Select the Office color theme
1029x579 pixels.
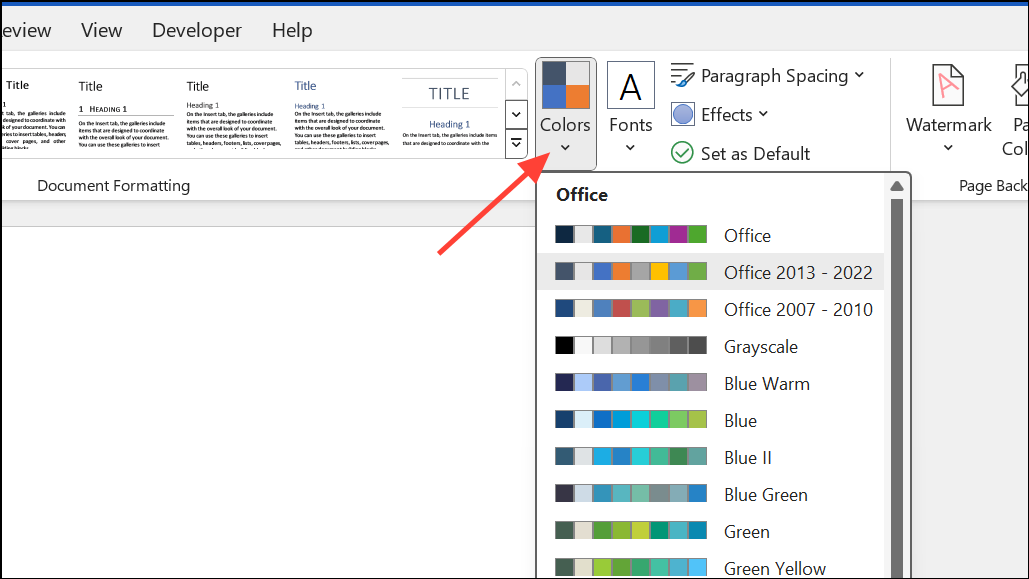[x=711, y=235]
